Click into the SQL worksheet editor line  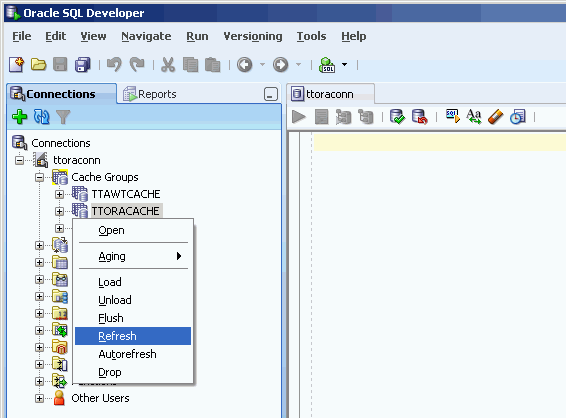click(x=440, y=142)
